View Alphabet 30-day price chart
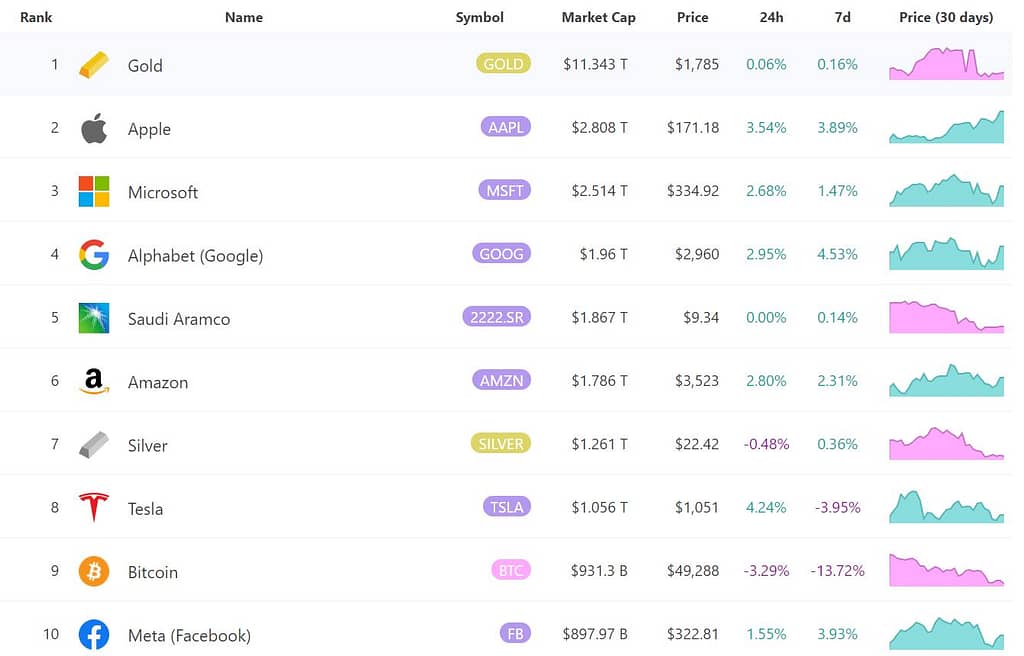Screen dimensions: 1024x656 [946, 254]
